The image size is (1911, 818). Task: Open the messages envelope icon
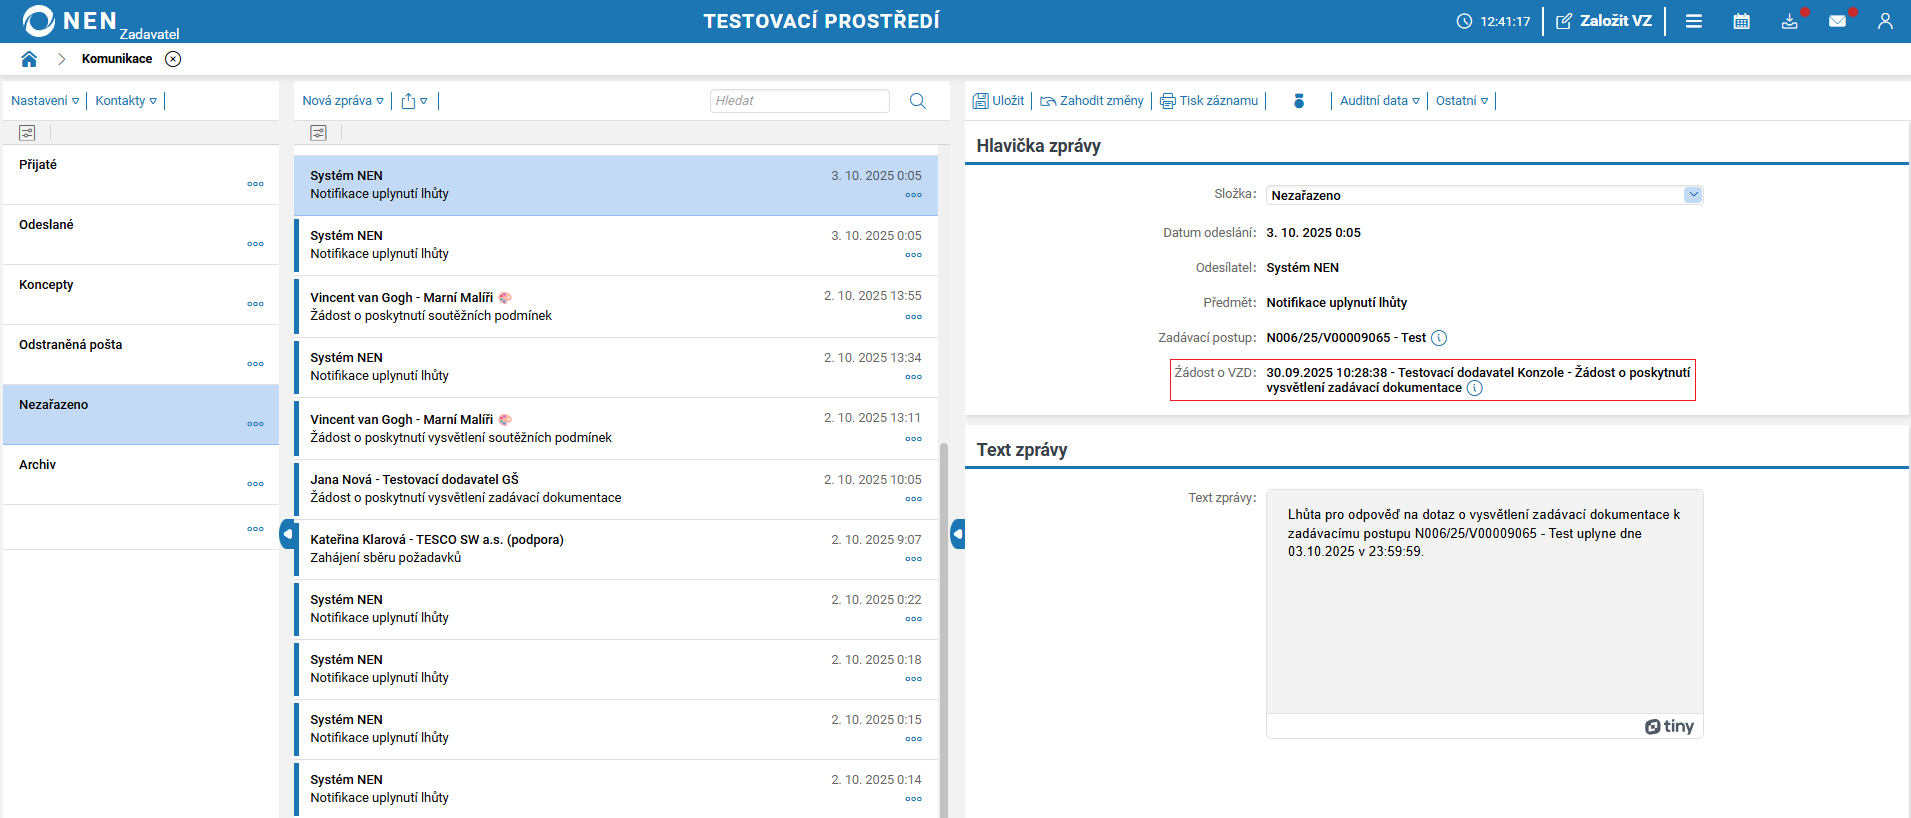[x=1837, y=21]
